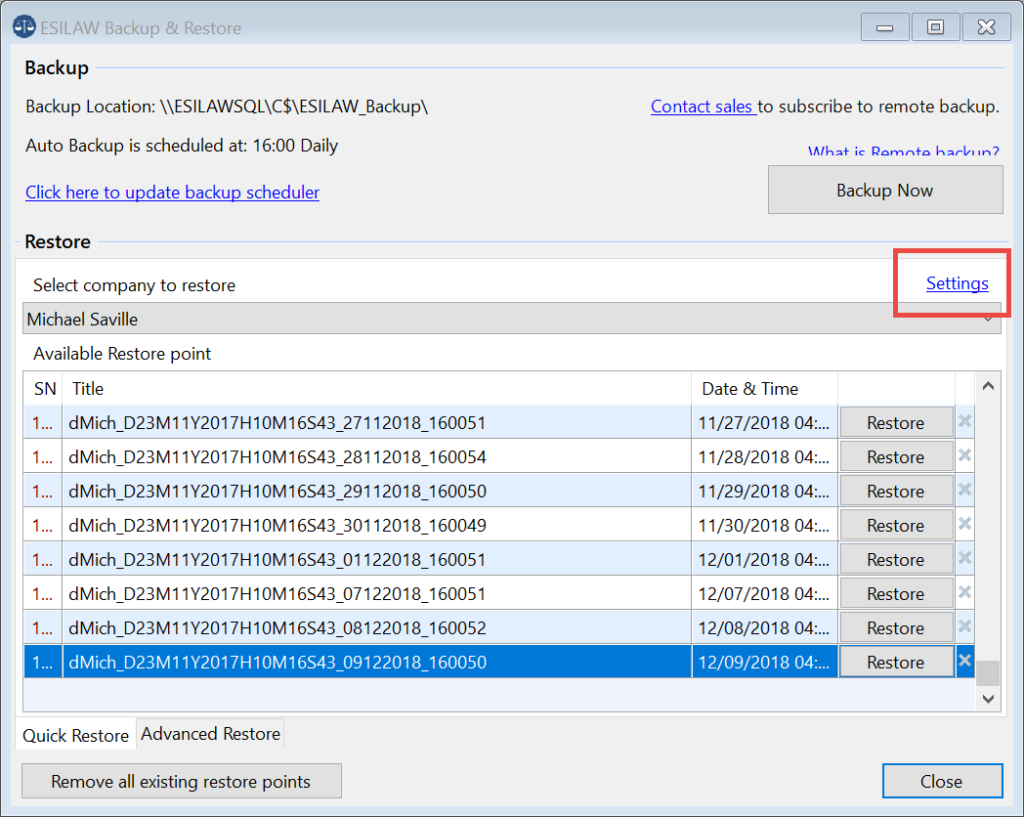Image resolution: width=1024 pixels, height=817 pixels.
Task: Close the window with title bar X
Action: coord(986,27)
